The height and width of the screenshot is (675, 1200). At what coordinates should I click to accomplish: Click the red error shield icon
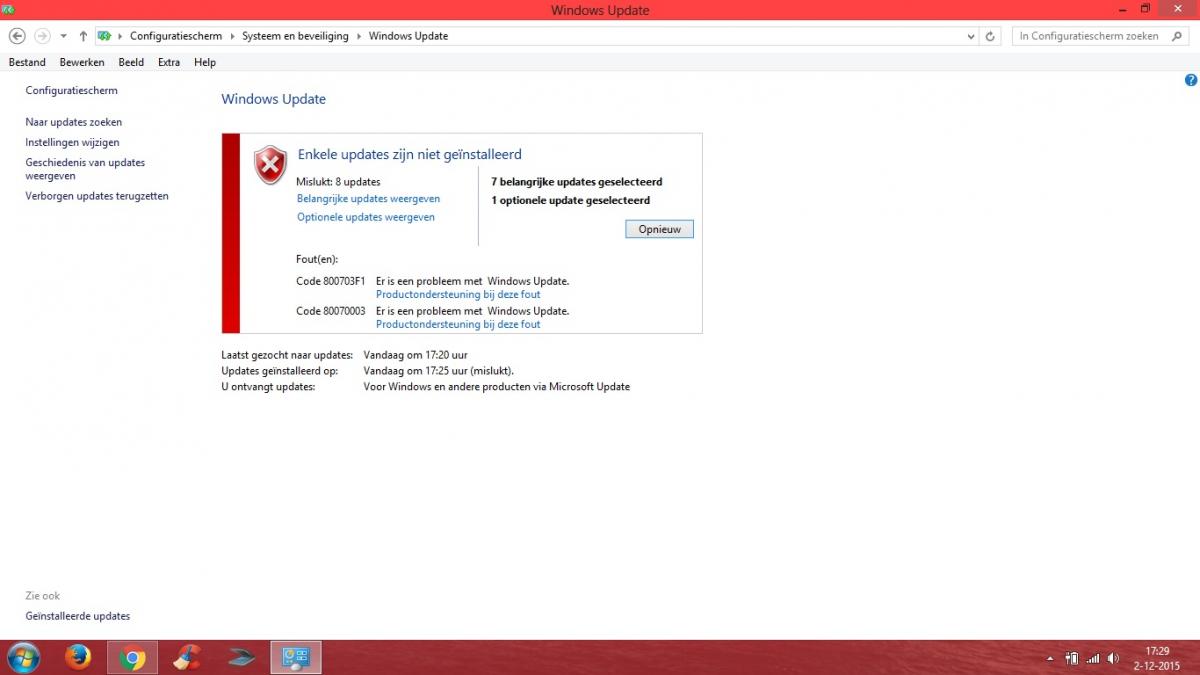click(270, 164)
